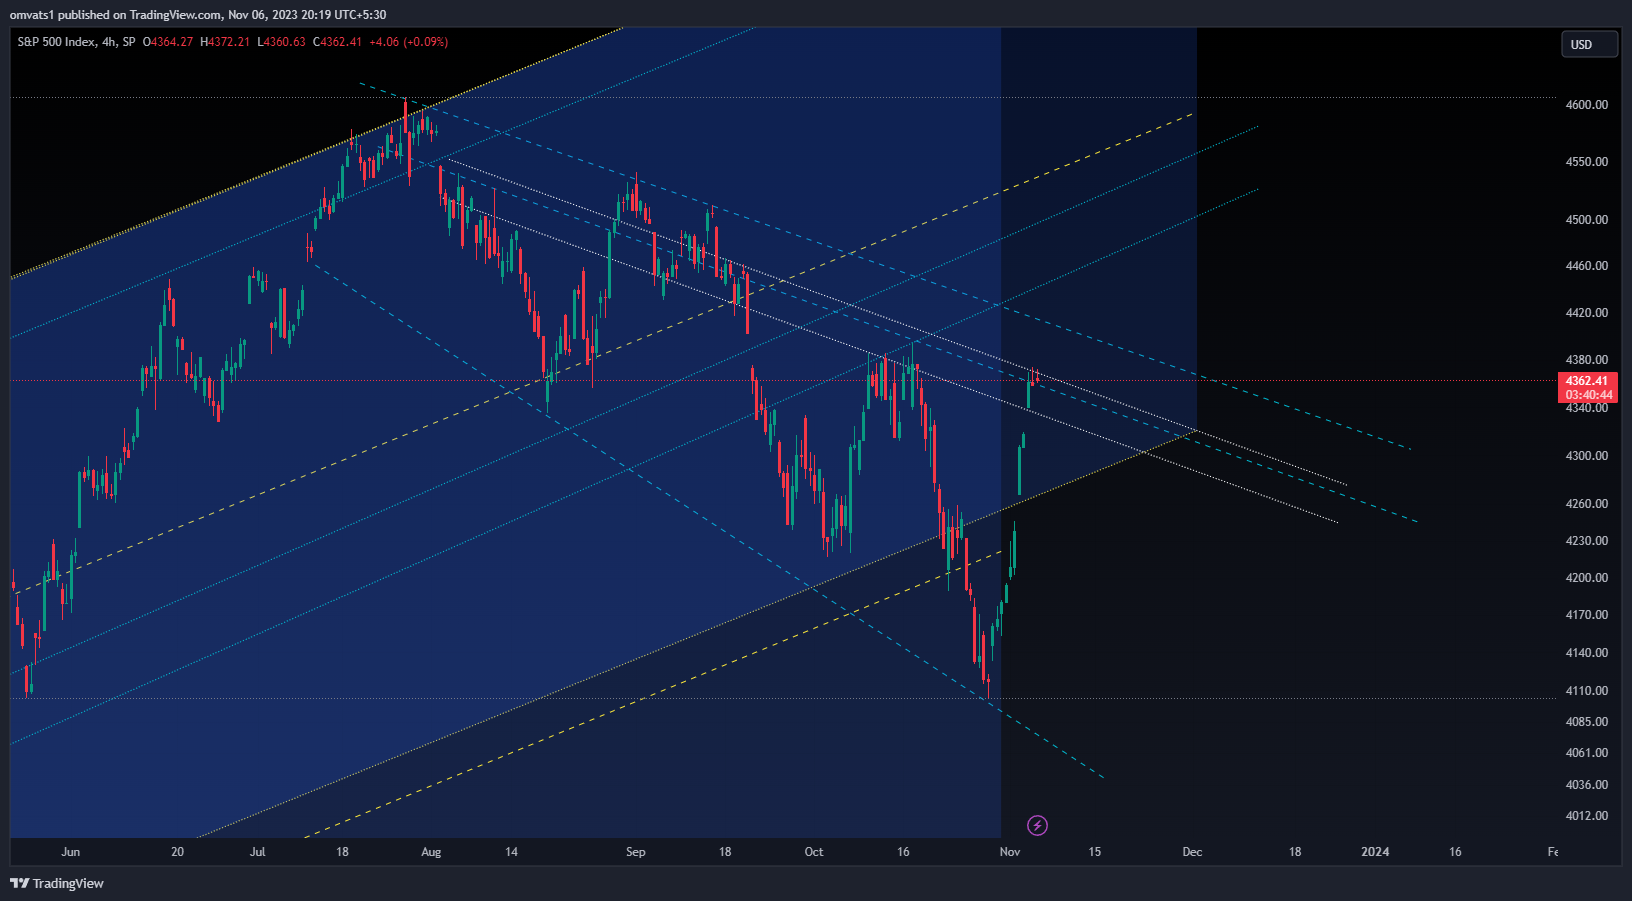Click the Jul label on time axis
The width and height of the screenshot is (1632, 901).
[x=258, y=852]
